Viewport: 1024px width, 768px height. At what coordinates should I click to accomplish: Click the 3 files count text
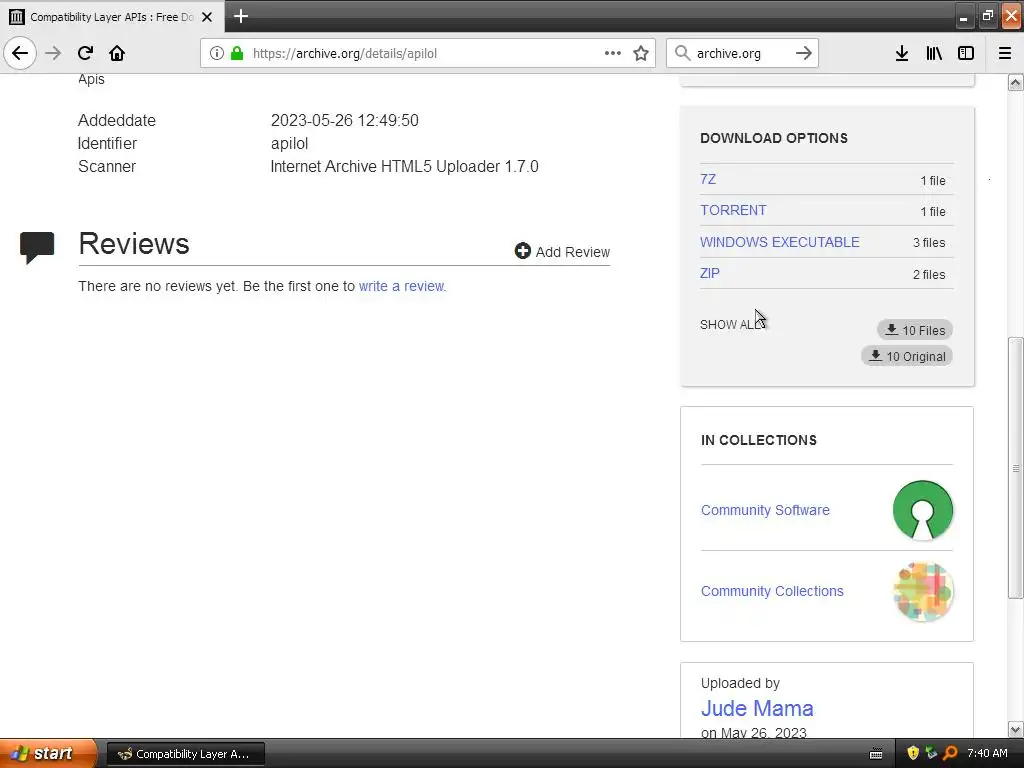[929, 242]
